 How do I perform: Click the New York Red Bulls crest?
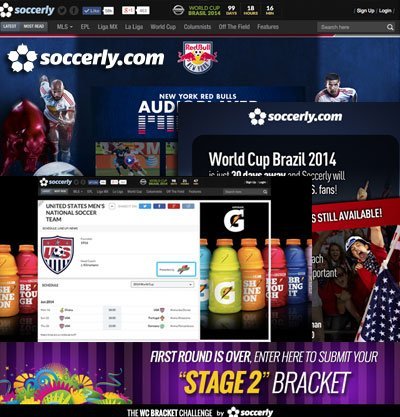pyautogui.click(x=198, y=57)
